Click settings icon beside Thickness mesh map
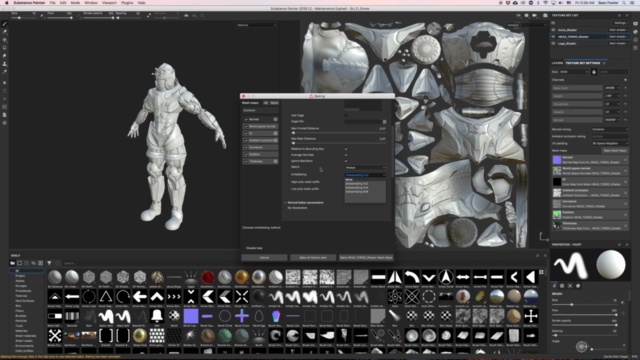This screenshot has height=360, width=640. tap(276, 161)
